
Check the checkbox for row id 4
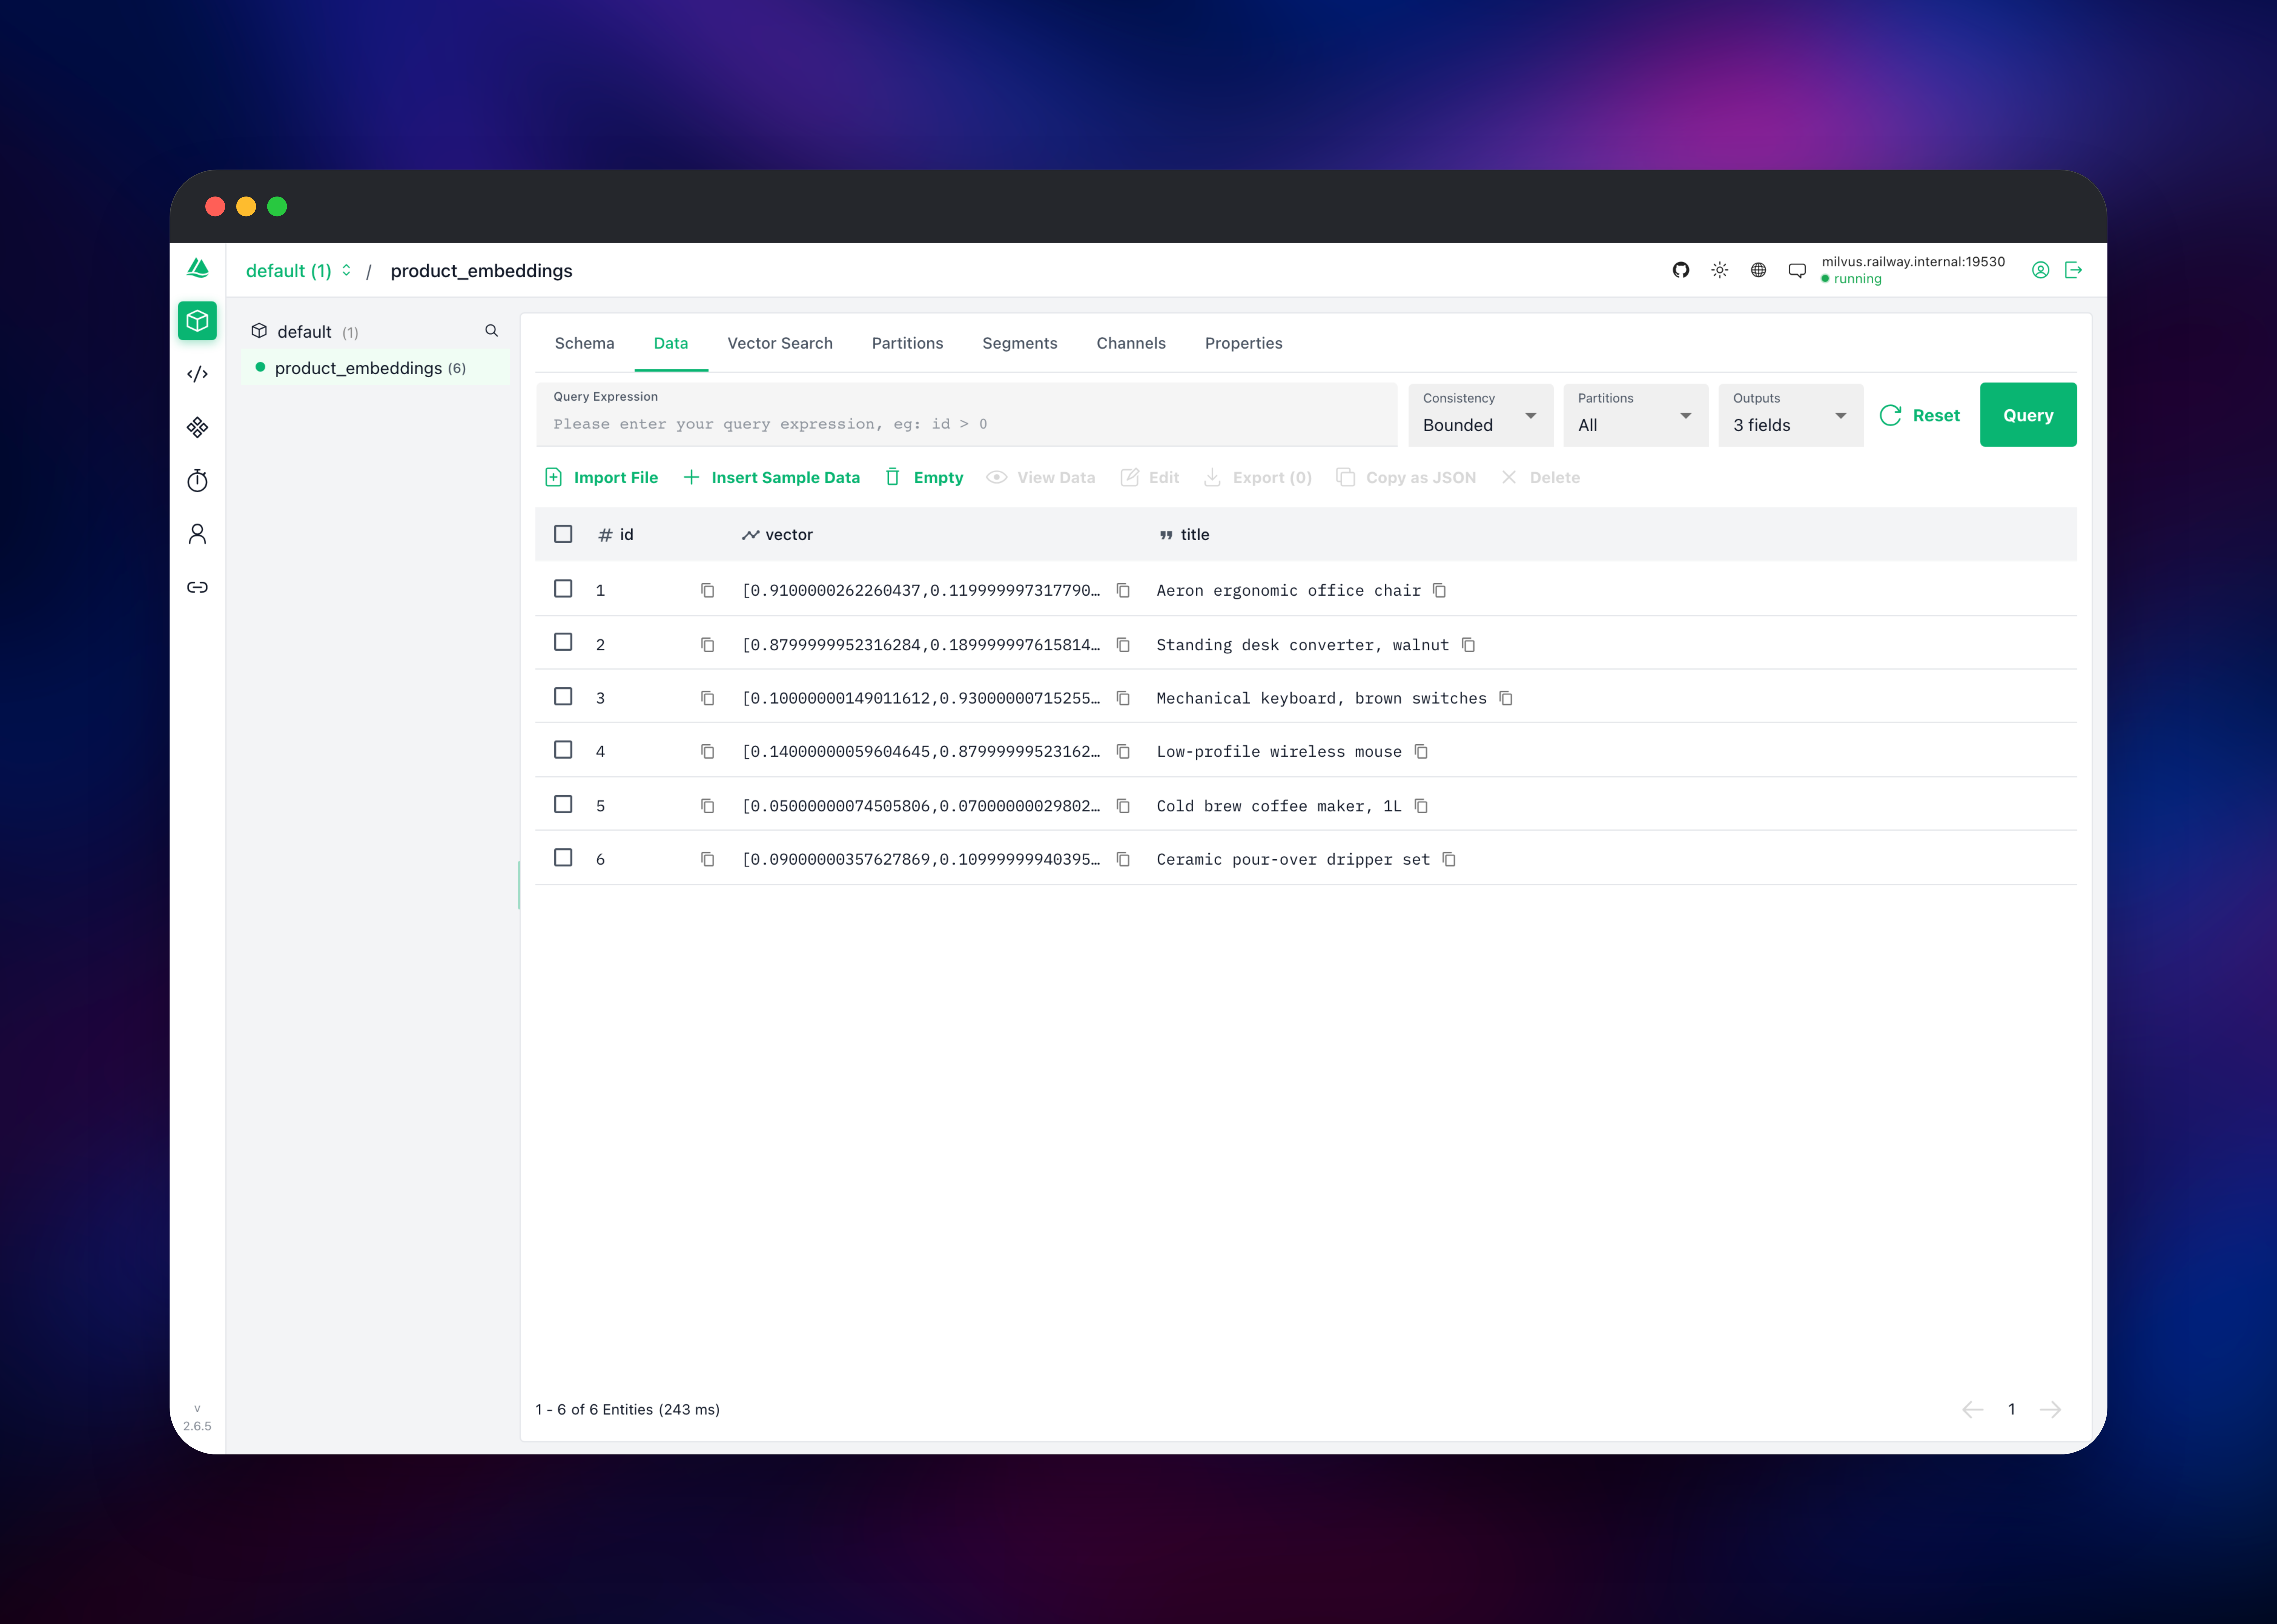pyautogui.click(x=563, y=750)
